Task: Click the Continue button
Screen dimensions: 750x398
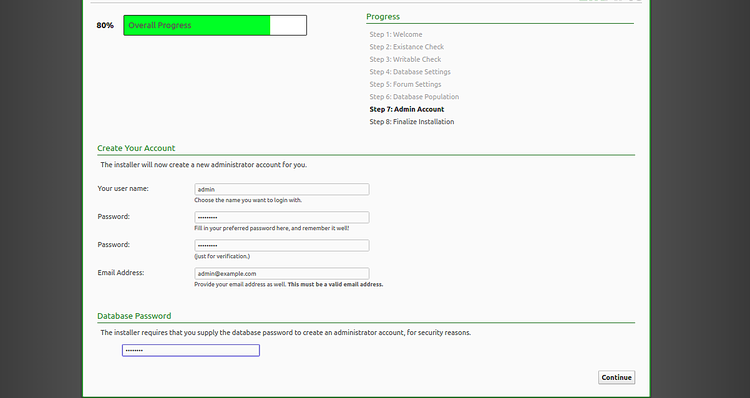Action: [x=617, y=377]
